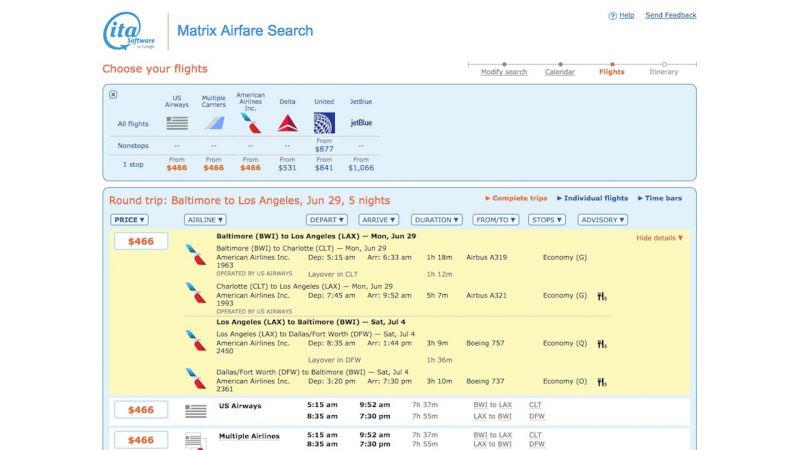This screenshot has height=450, width=800.
Task: Select the Delta airline logo
Action: 287,123
